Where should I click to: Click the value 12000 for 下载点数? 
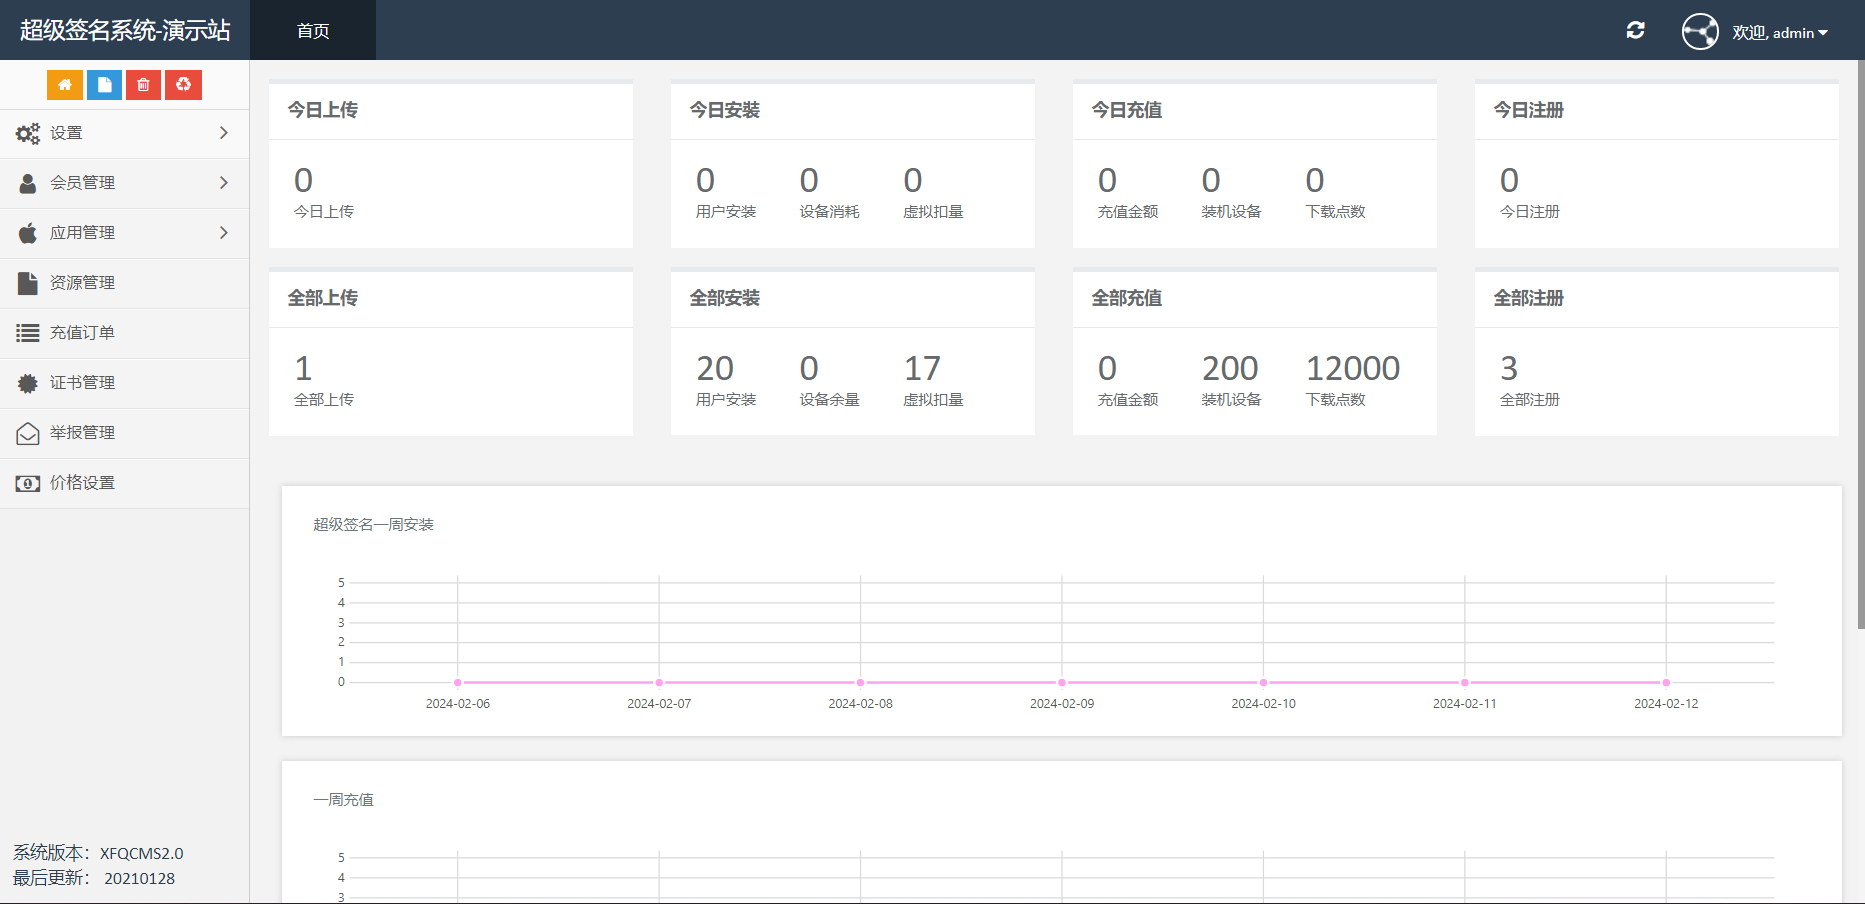click(x=1353, y=368)
